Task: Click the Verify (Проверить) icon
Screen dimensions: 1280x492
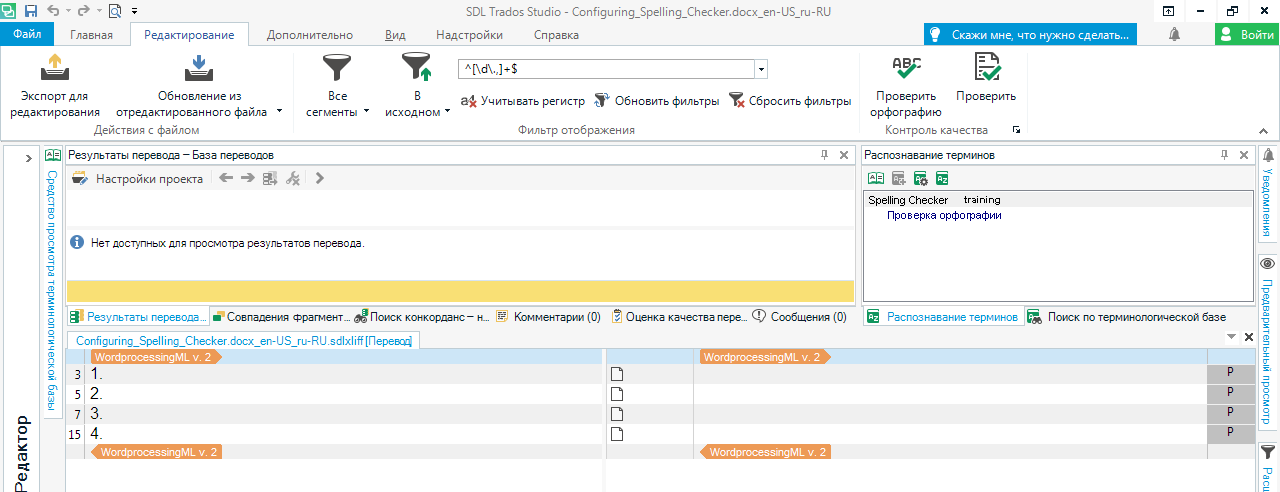Action: tap(985, 69)
